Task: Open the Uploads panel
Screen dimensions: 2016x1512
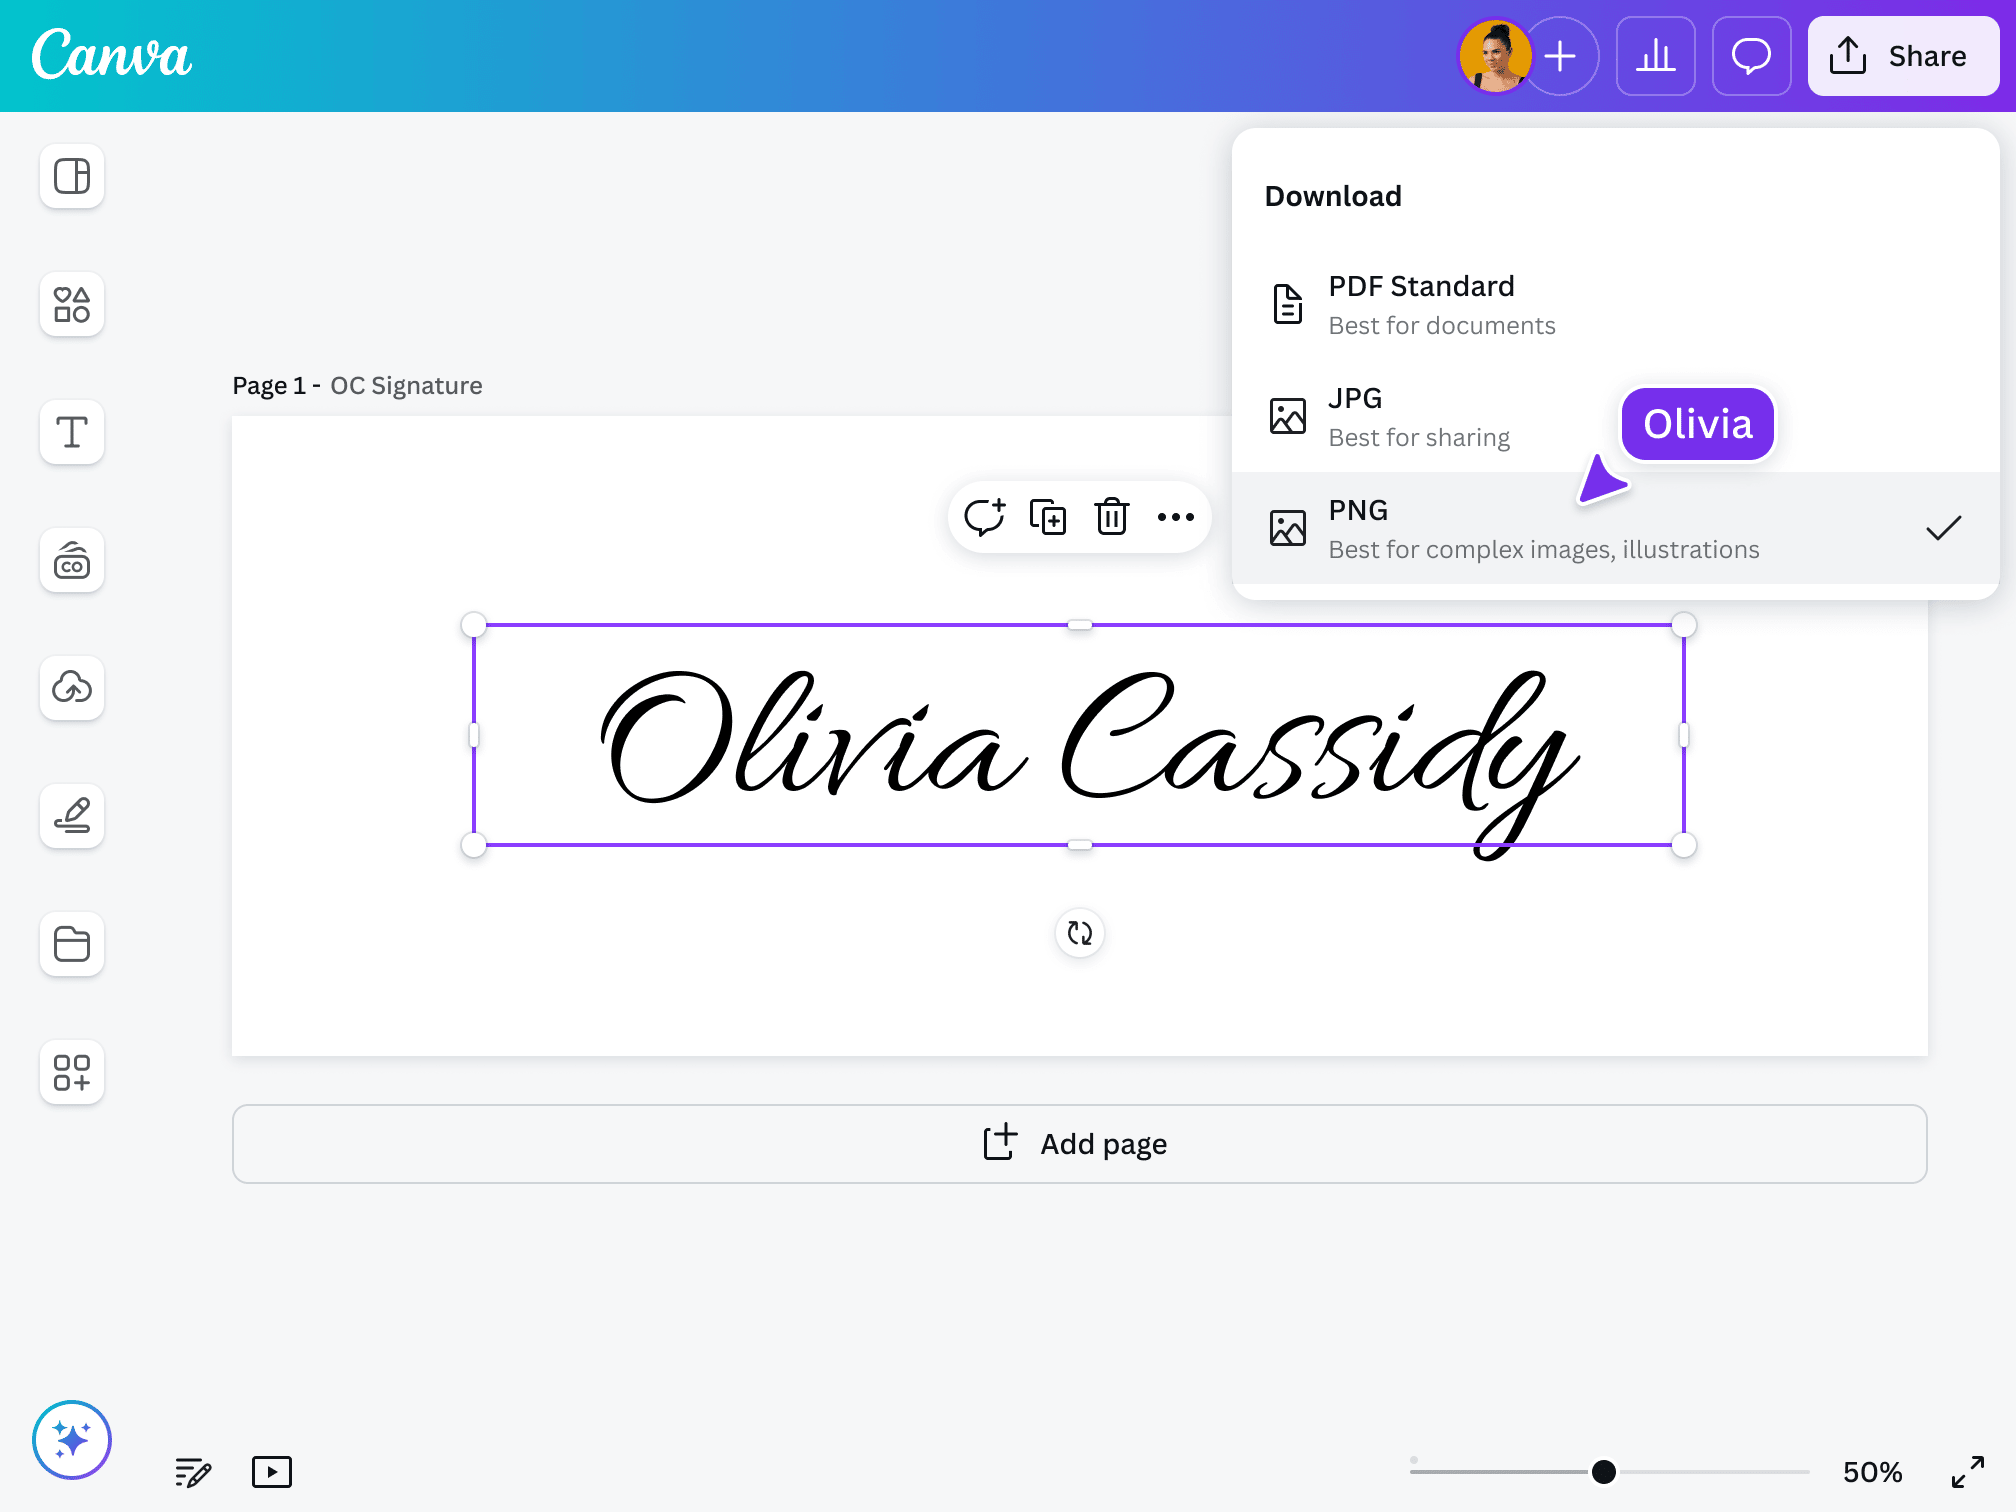Action: [71, 688]
